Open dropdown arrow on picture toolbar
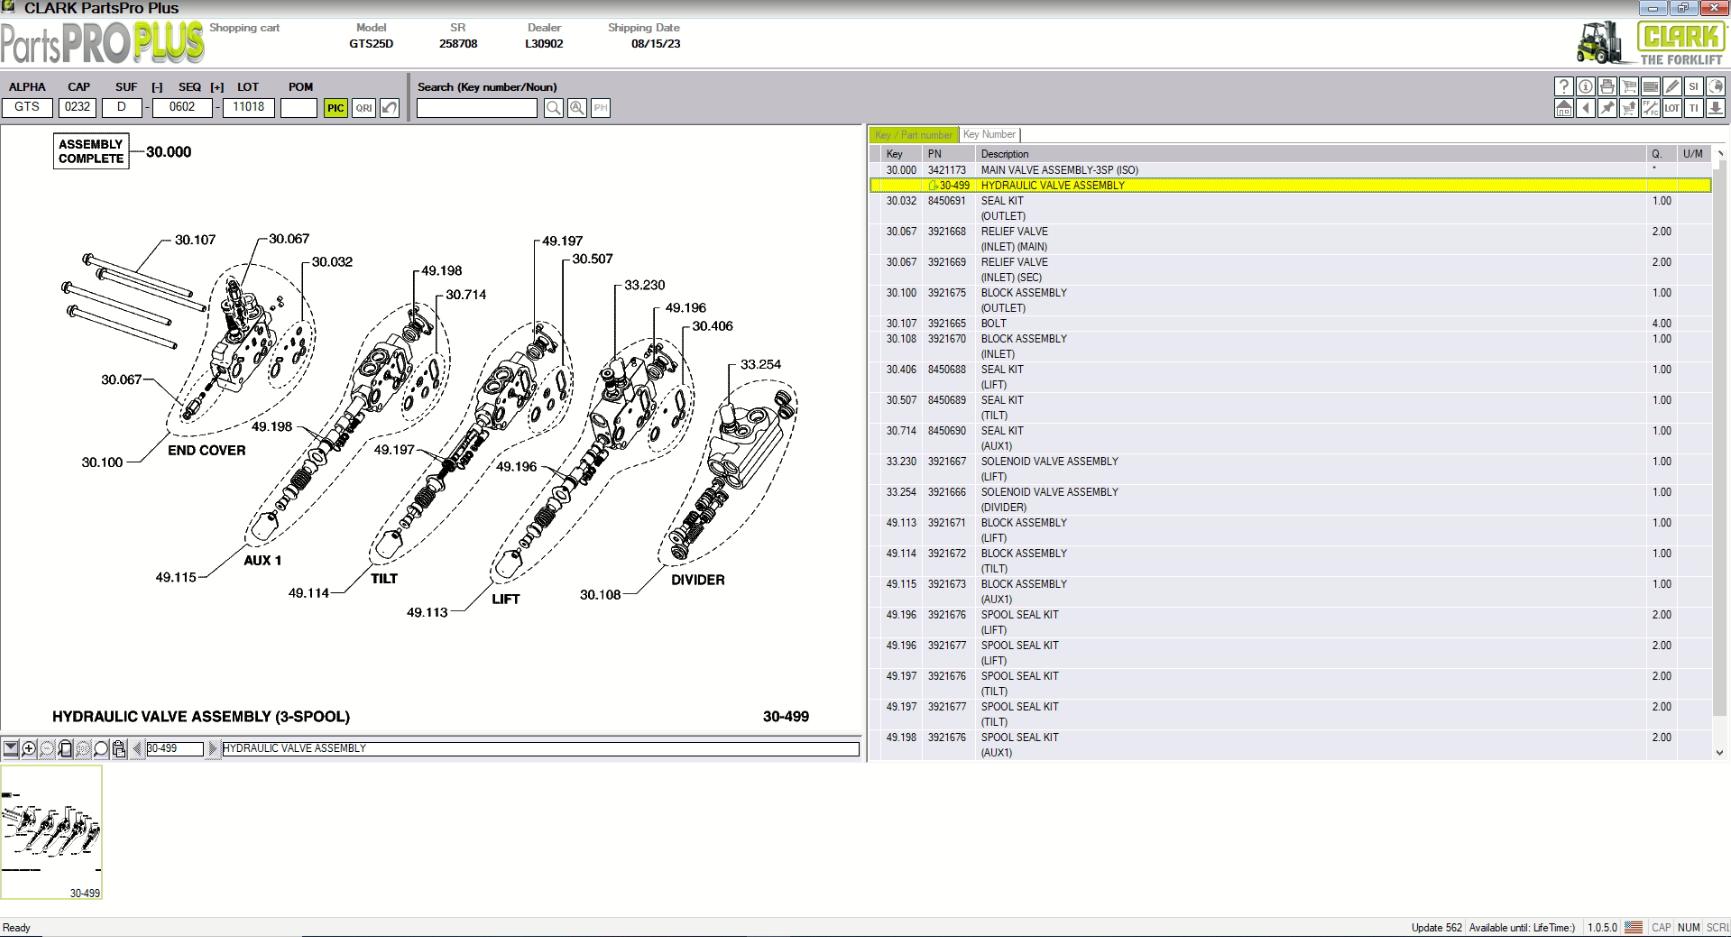The image size is (1731, 937). 11,748
